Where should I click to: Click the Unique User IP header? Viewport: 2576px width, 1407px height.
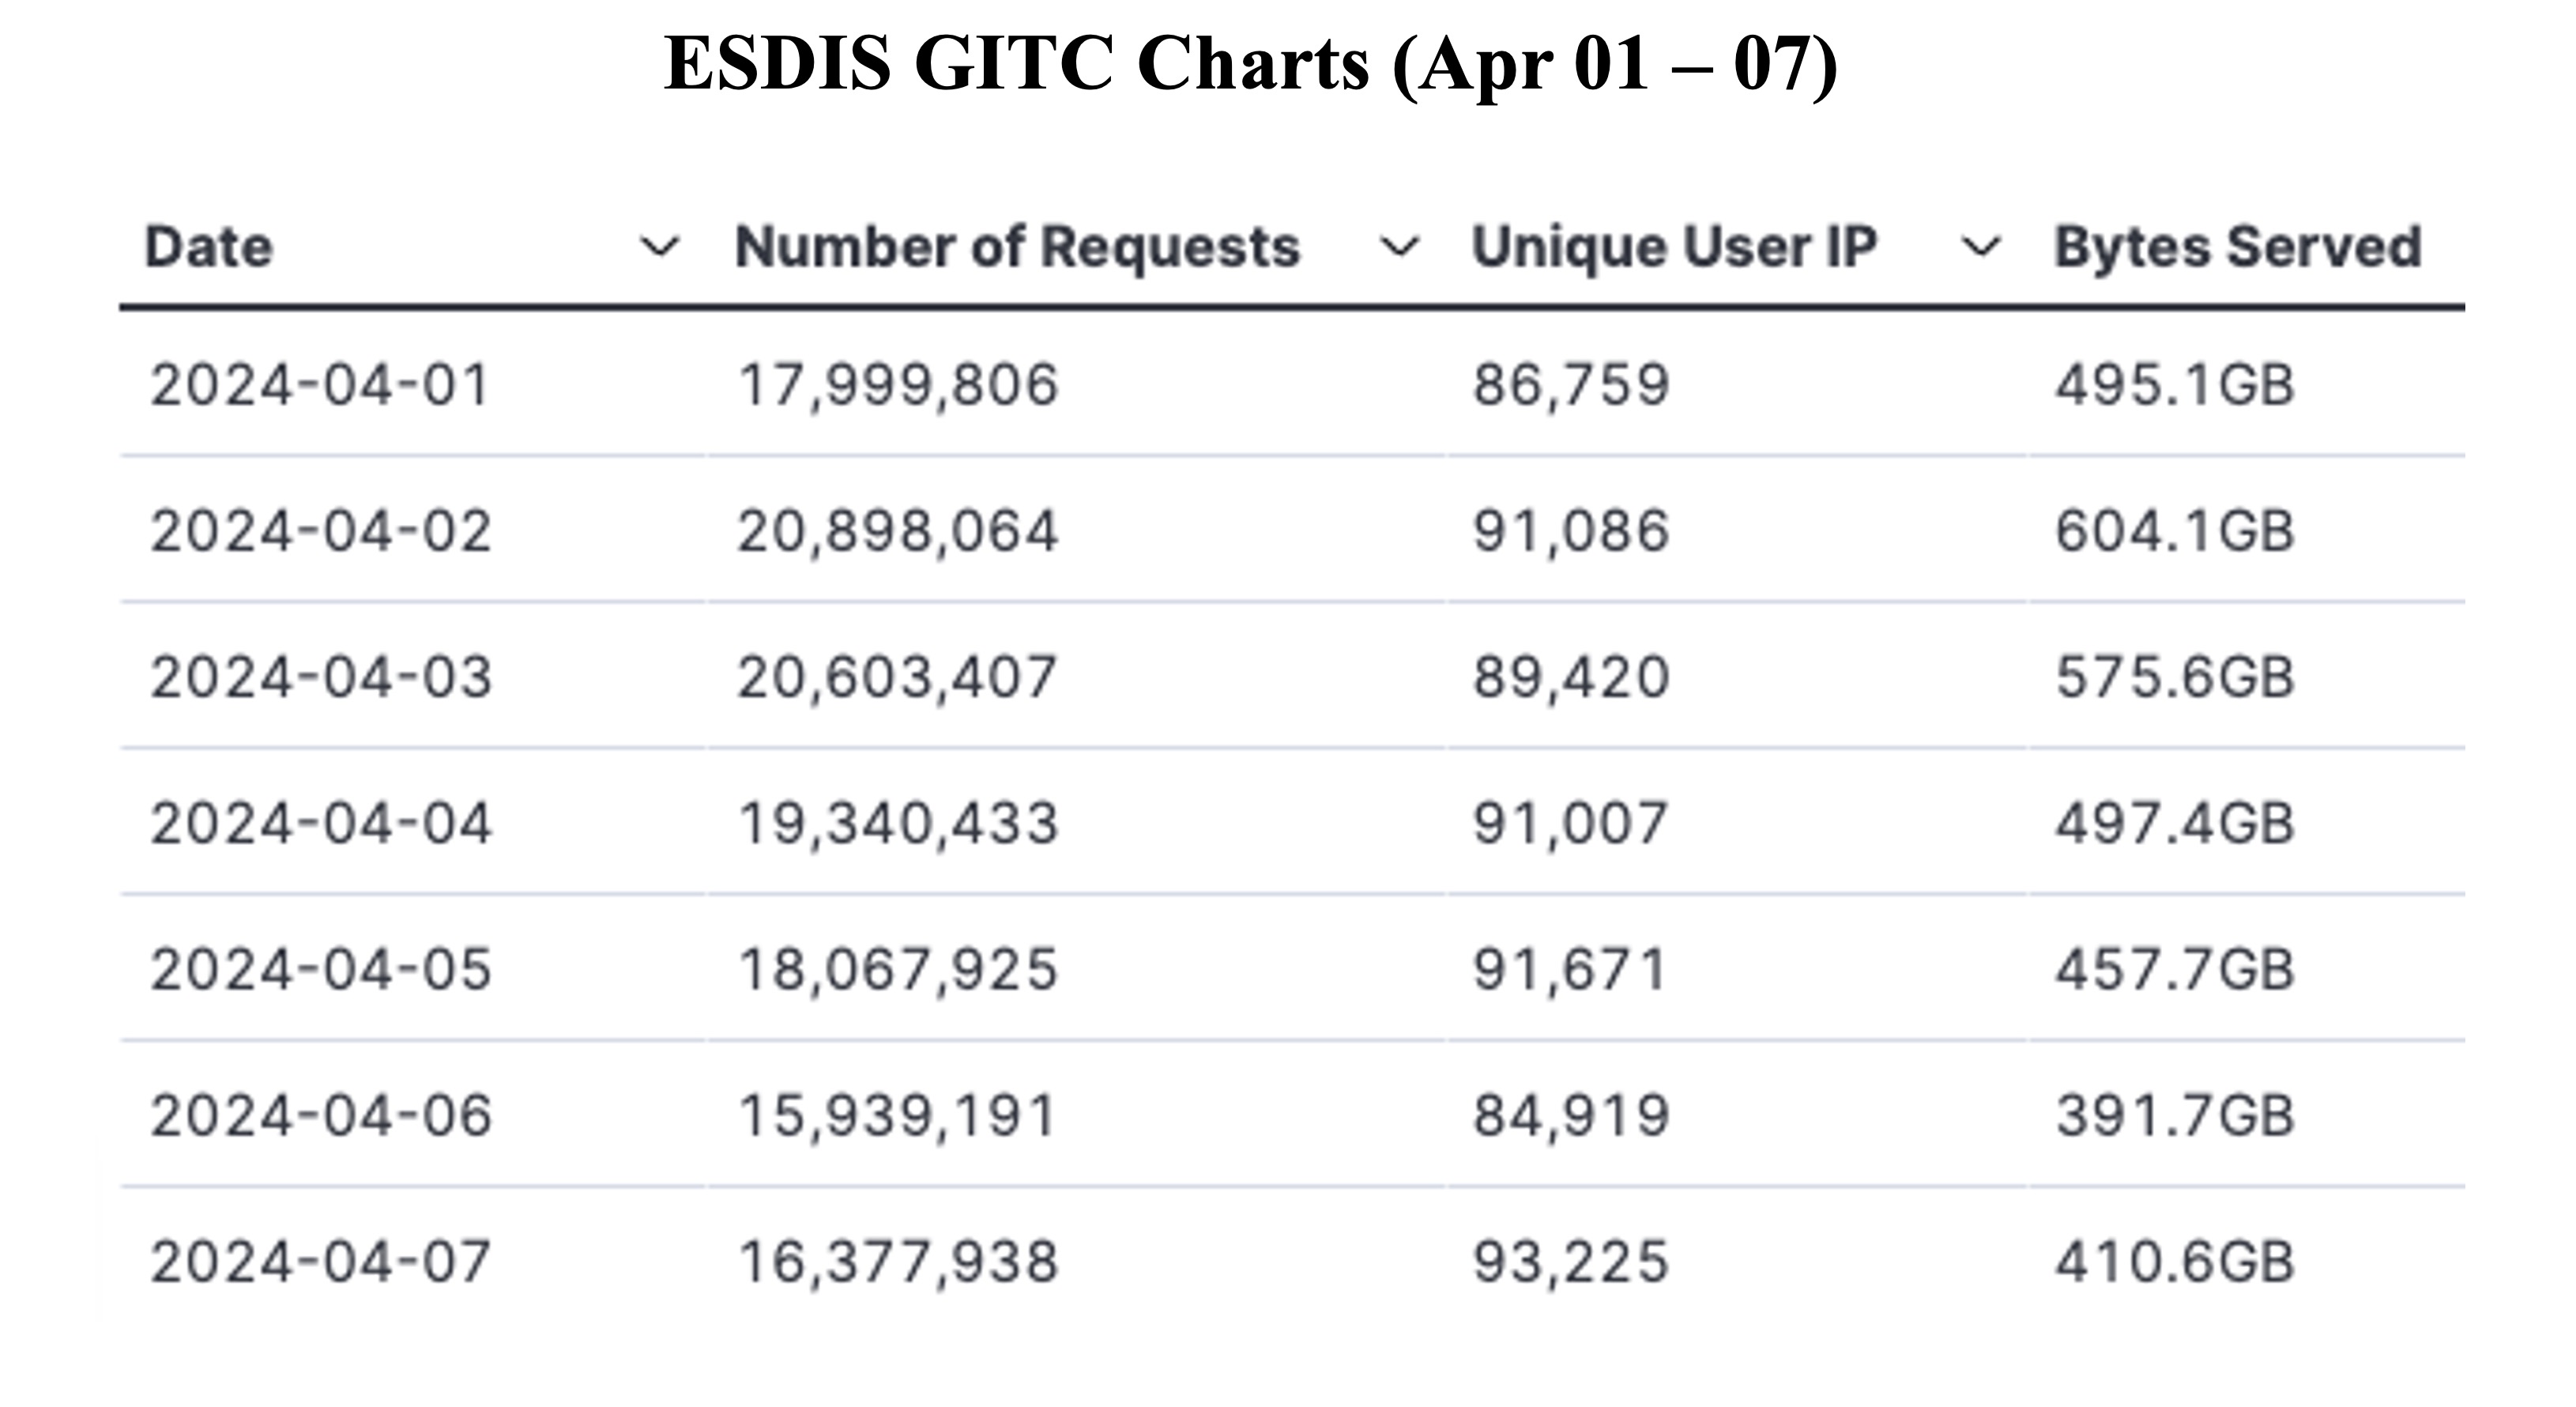[1674, 247]
